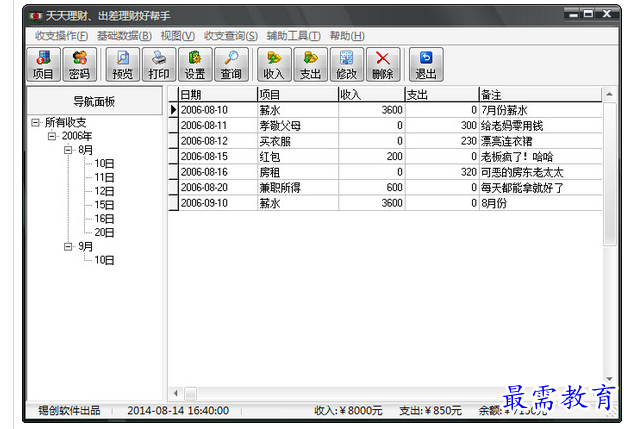Open the 基础数据(B) menu

[x=124, y=36]
